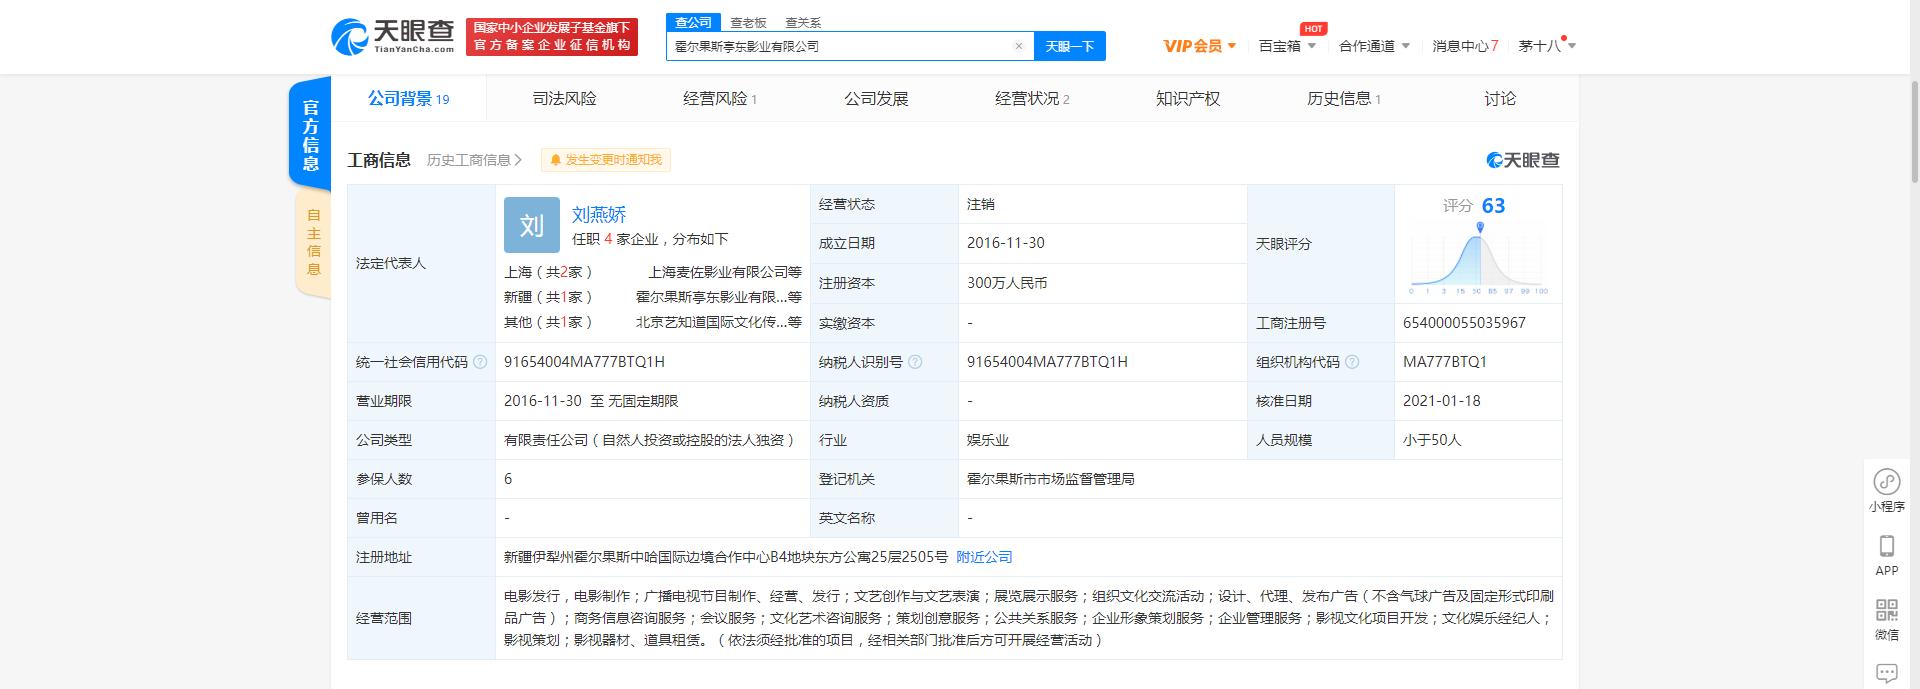Switch to the 知识产权 tab
The image size is (1920, 689).
pyautogui.click(x=1188, y=98)
